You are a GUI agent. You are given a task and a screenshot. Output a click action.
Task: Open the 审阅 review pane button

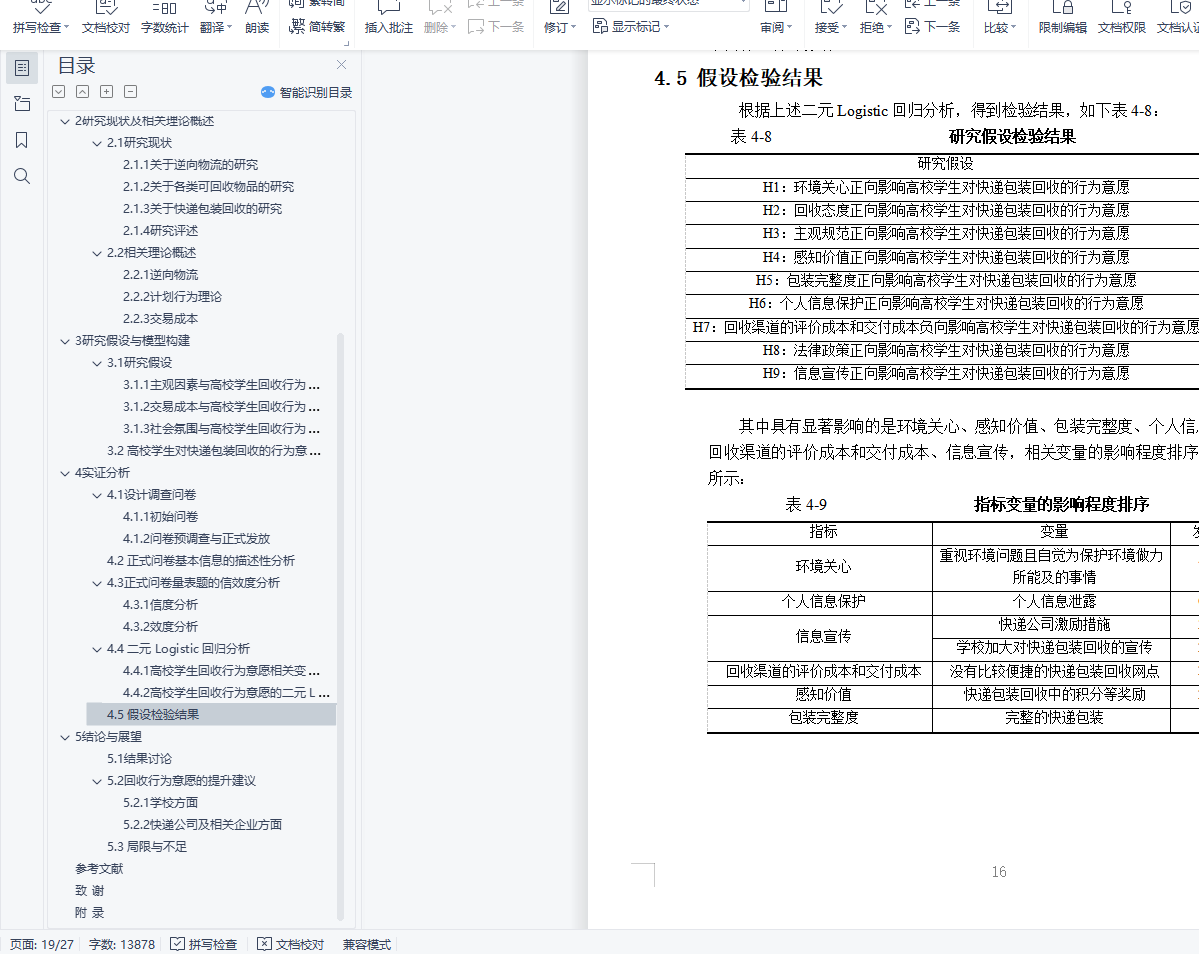click(x=775, y=18)
